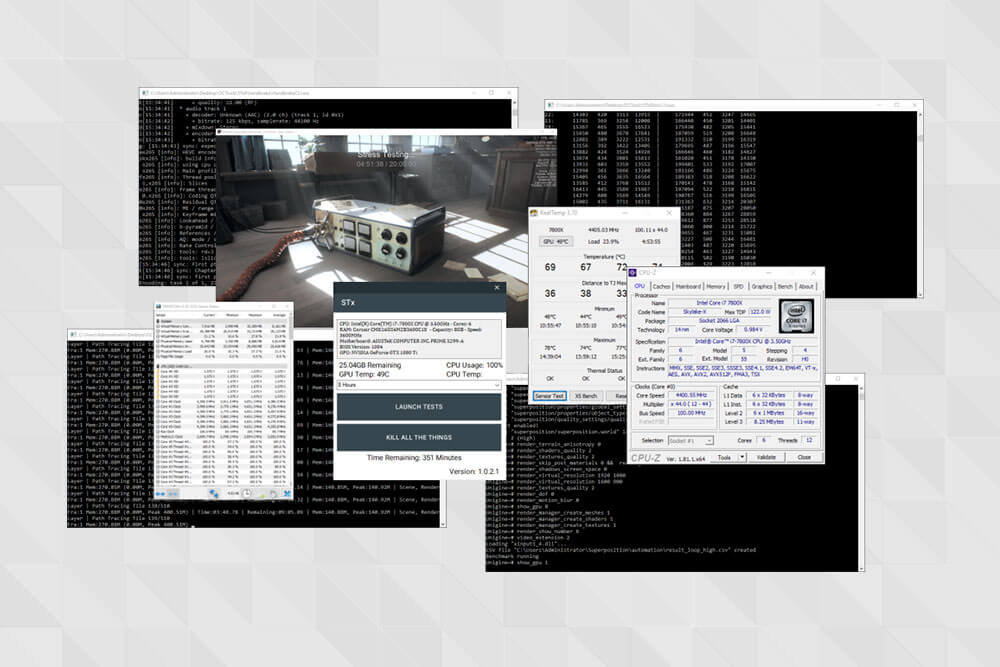1000x667 pixels.
Task: Click the XS Bench button in RealTemp
Action: (x=586, y=396)
